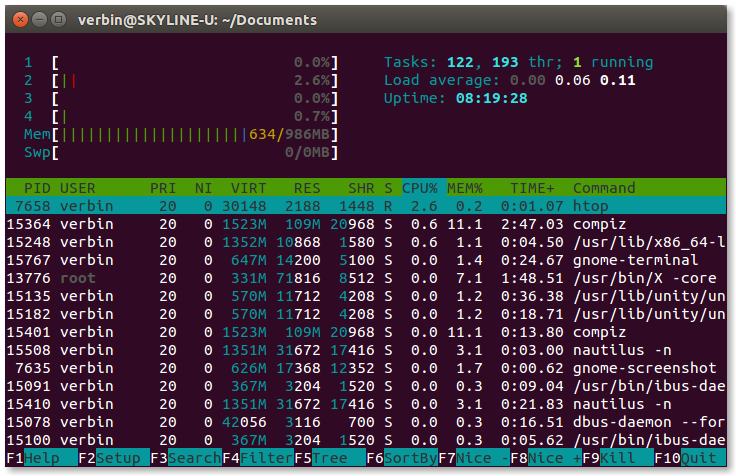Click F7 Nice - button

pyautogui.click(x=474, y=458)
